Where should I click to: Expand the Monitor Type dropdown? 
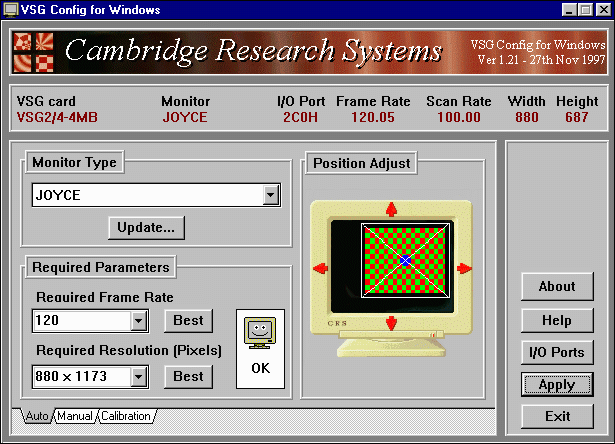coord(270,195)
